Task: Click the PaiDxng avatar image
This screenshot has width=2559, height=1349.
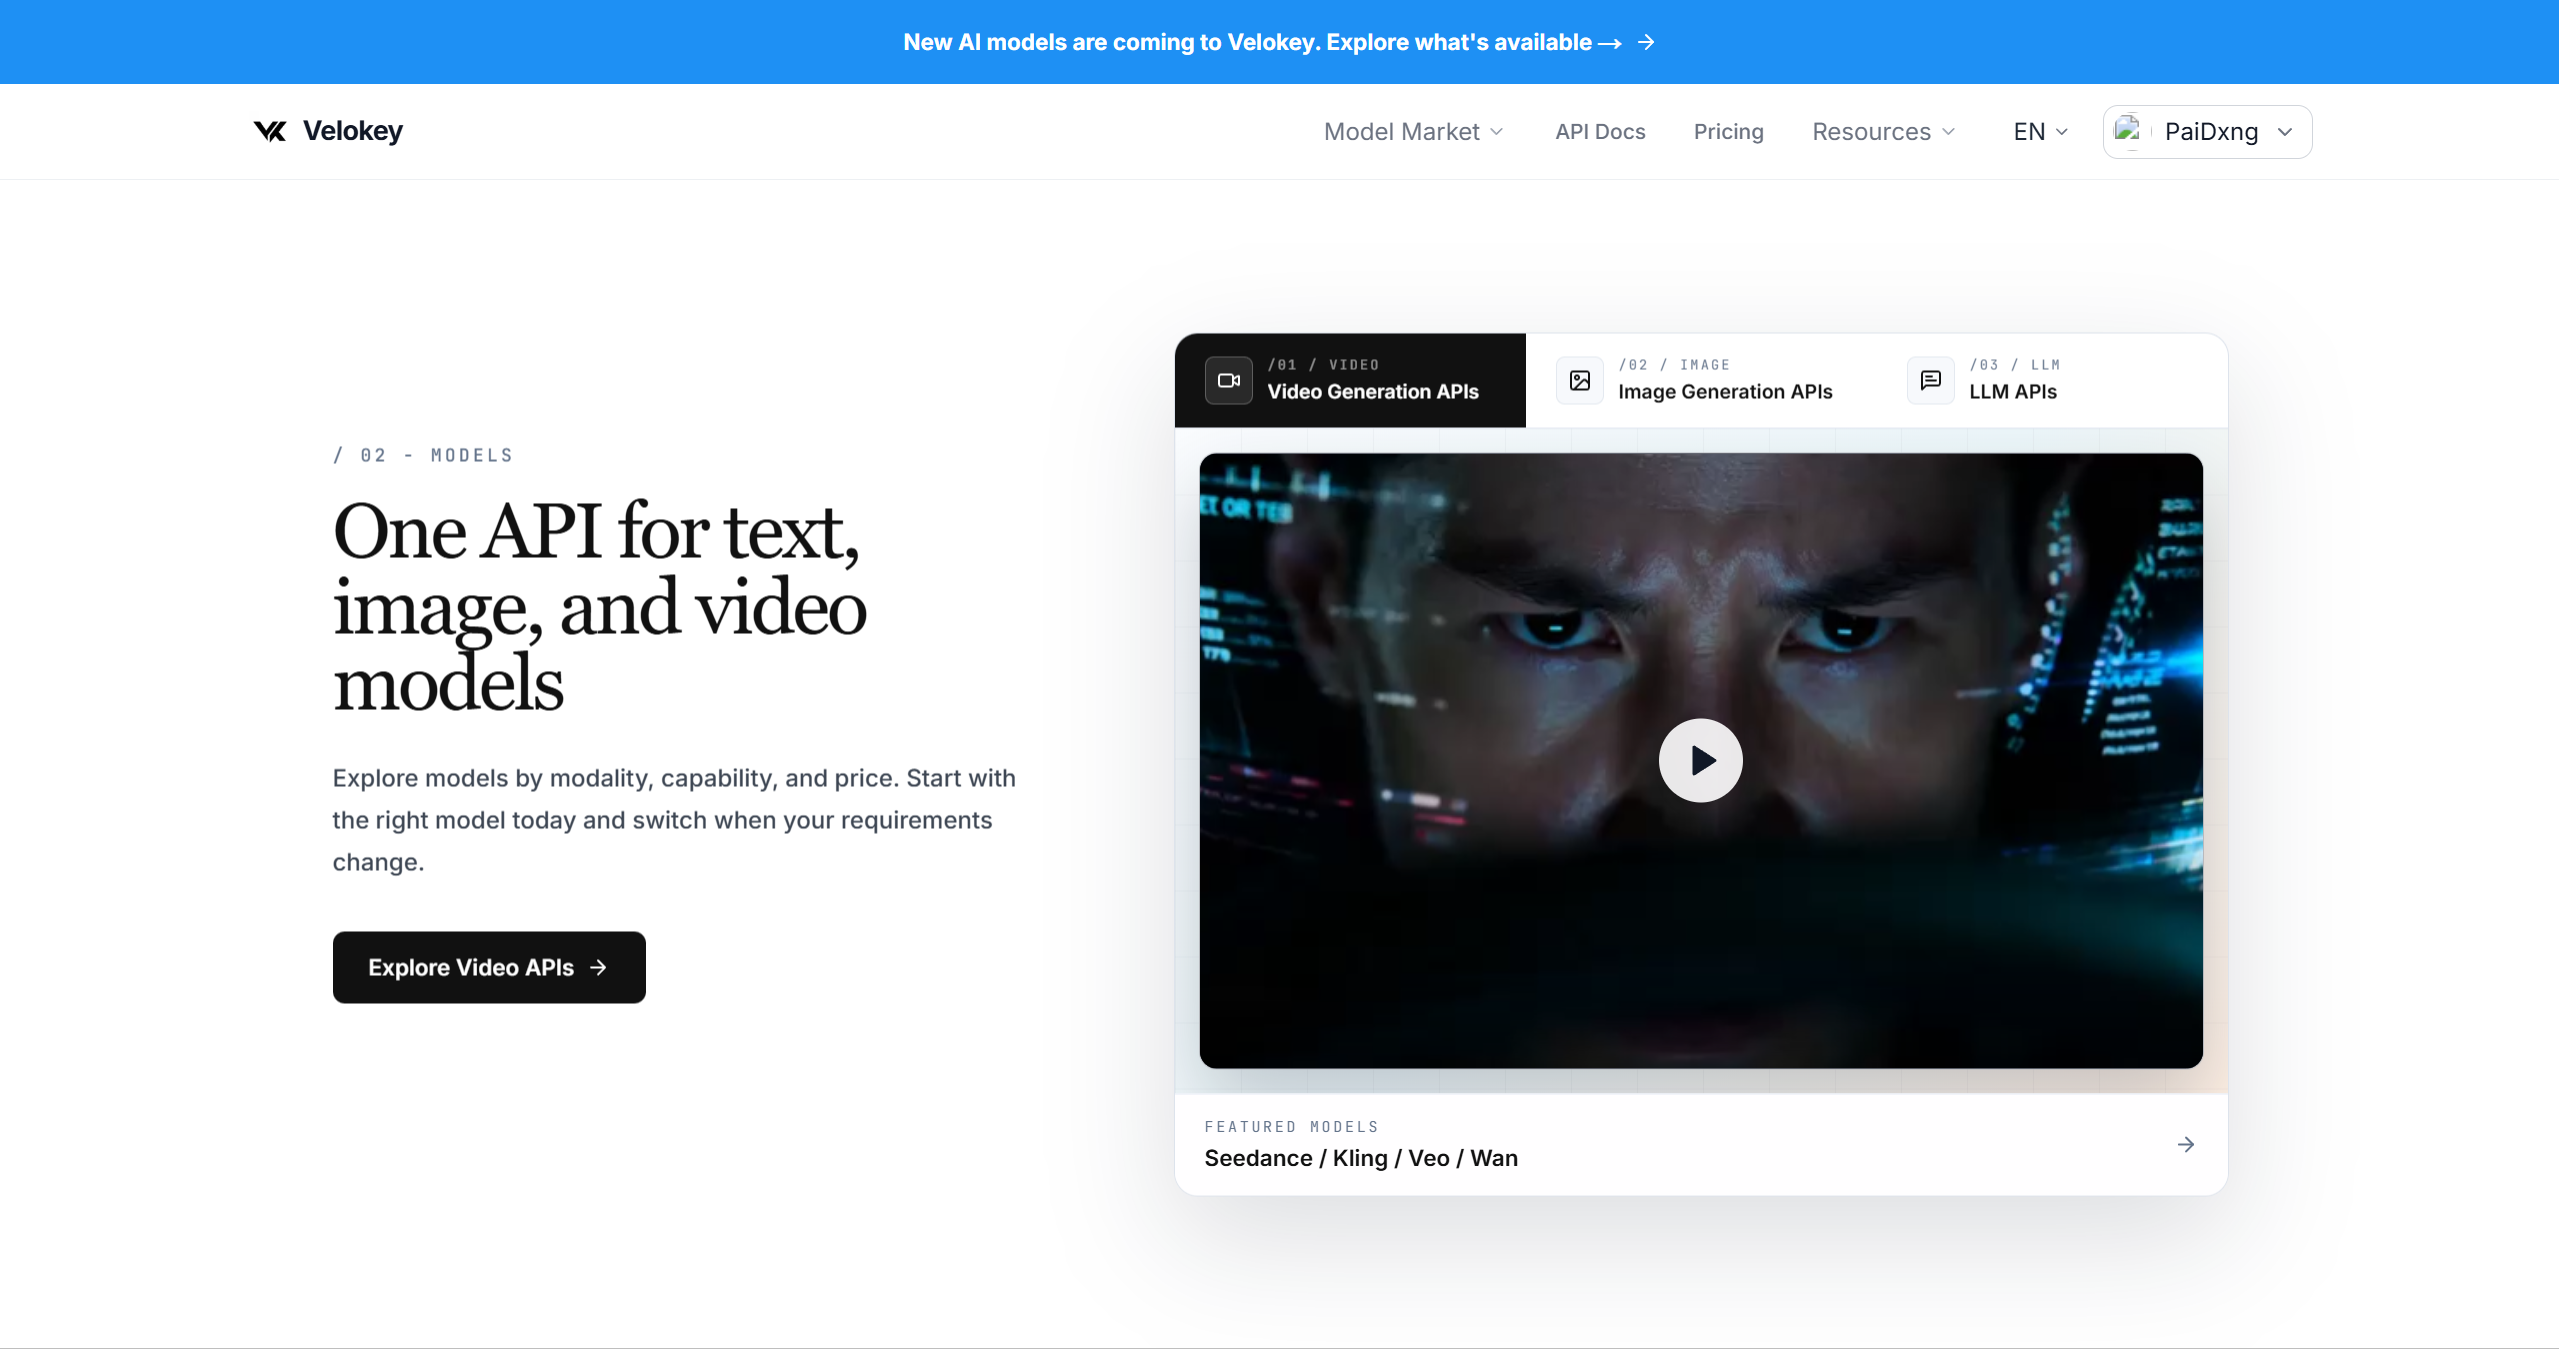Action: tap(2130, 131)
